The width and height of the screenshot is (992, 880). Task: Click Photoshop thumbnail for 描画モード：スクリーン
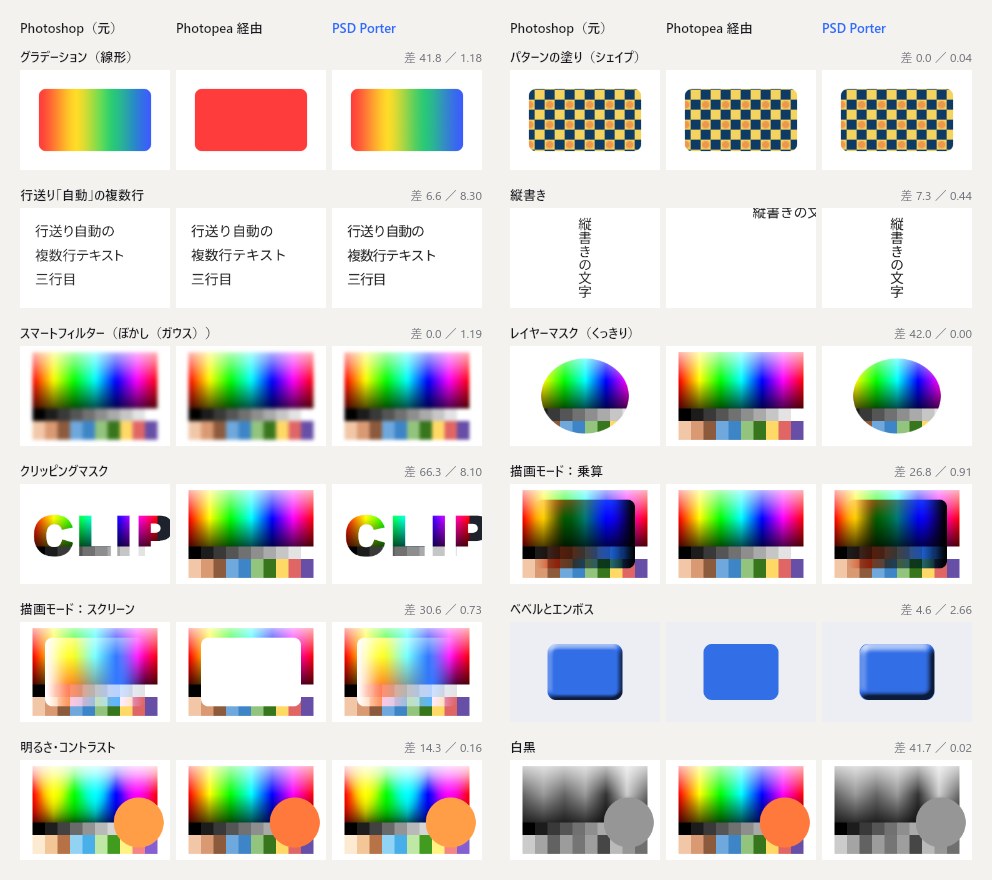click(95, 672)
